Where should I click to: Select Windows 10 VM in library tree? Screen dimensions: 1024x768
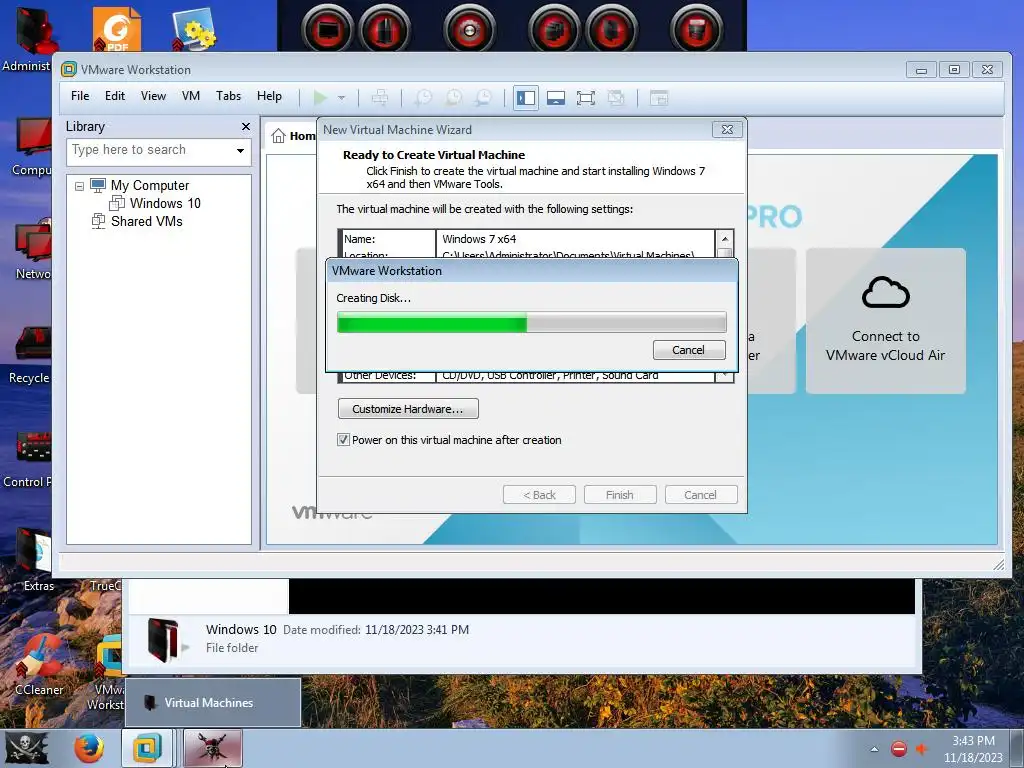coord(165,204)
